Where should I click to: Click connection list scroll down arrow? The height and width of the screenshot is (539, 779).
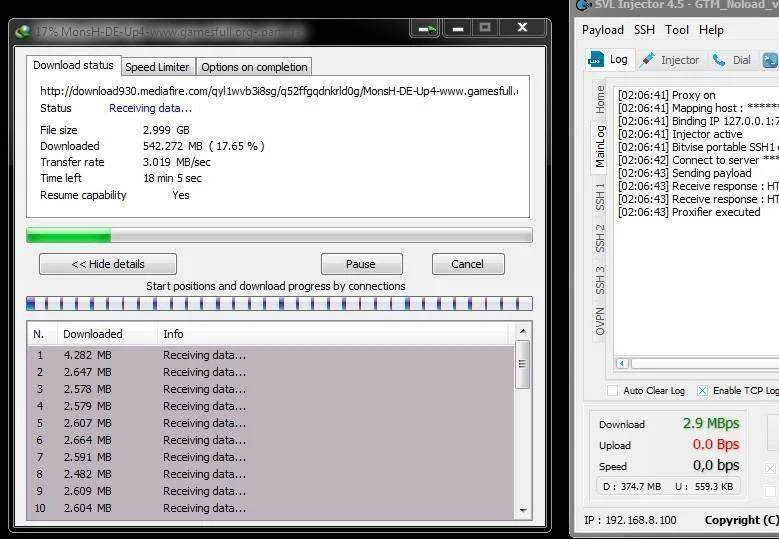[x=522, y=510]
